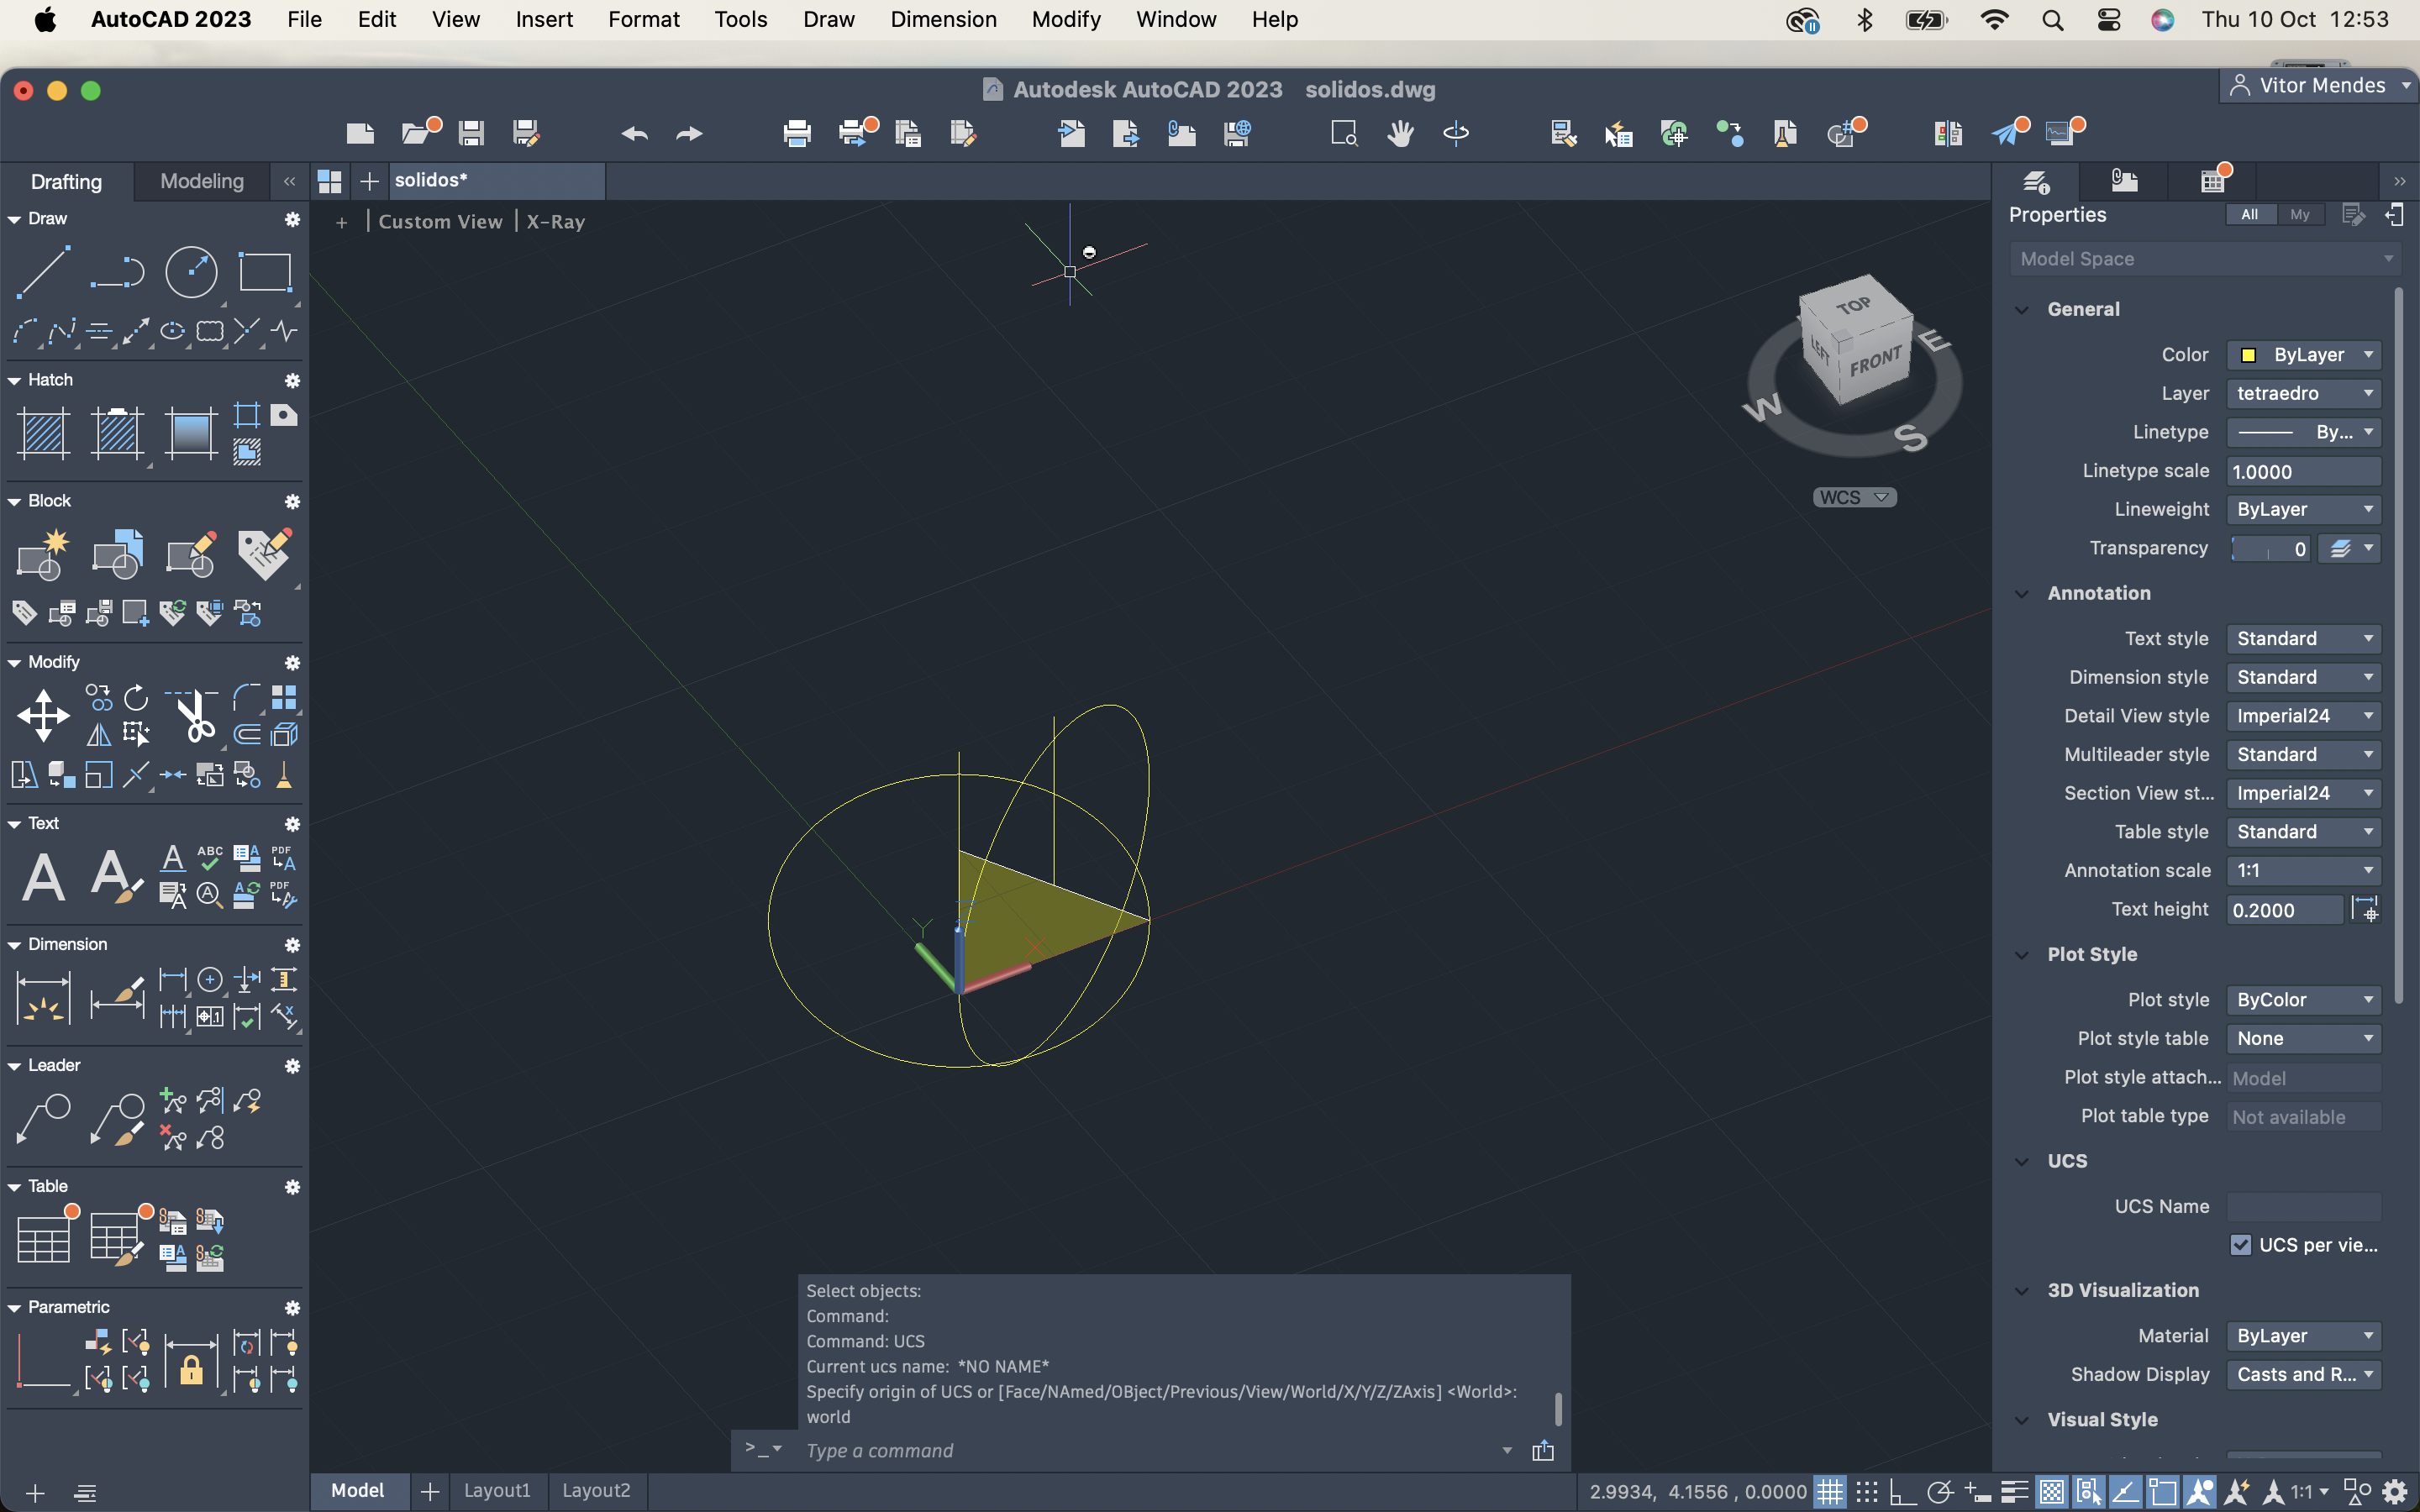Click the Zoom Window toolbar icon
This screenshot has width=2420, height=1512.
(x=1344, y=133)
